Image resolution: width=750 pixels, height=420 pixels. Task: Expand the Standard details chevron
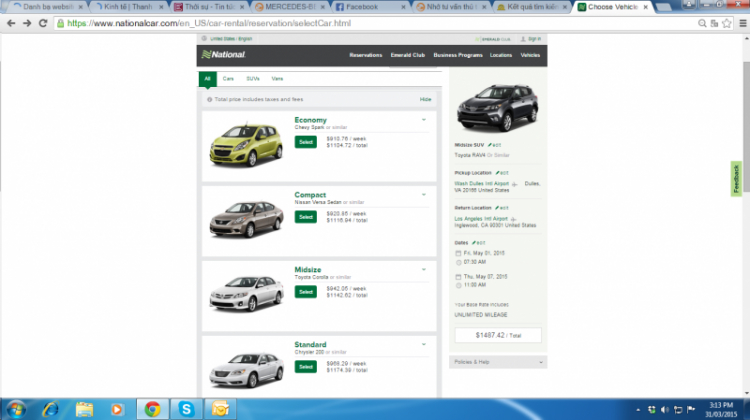(x=424, y=344)
